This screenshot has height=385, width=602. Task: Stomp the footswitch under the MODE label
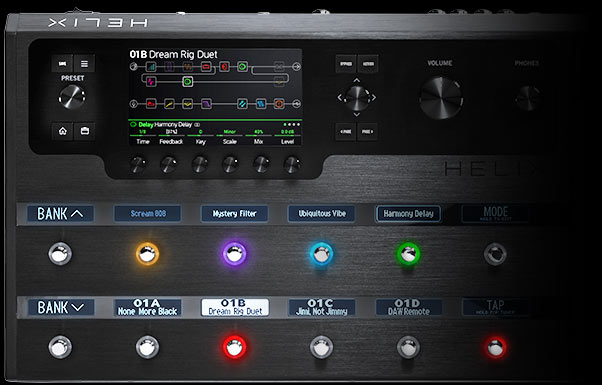(x=495, y=254)
